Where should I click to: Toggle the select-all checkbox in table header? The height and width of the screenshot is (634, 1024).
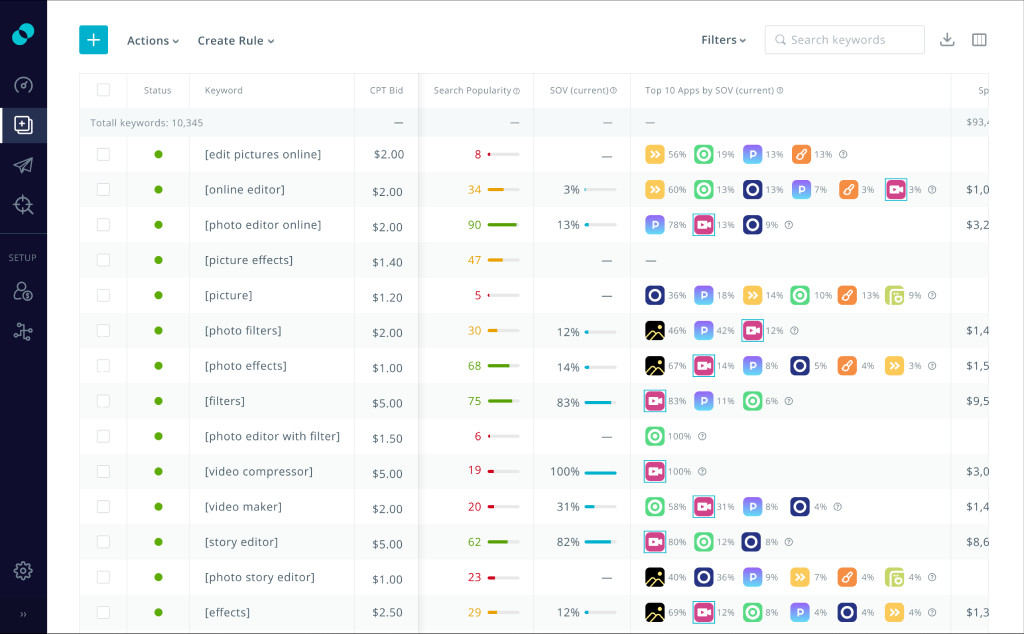[x=103, y=90]
